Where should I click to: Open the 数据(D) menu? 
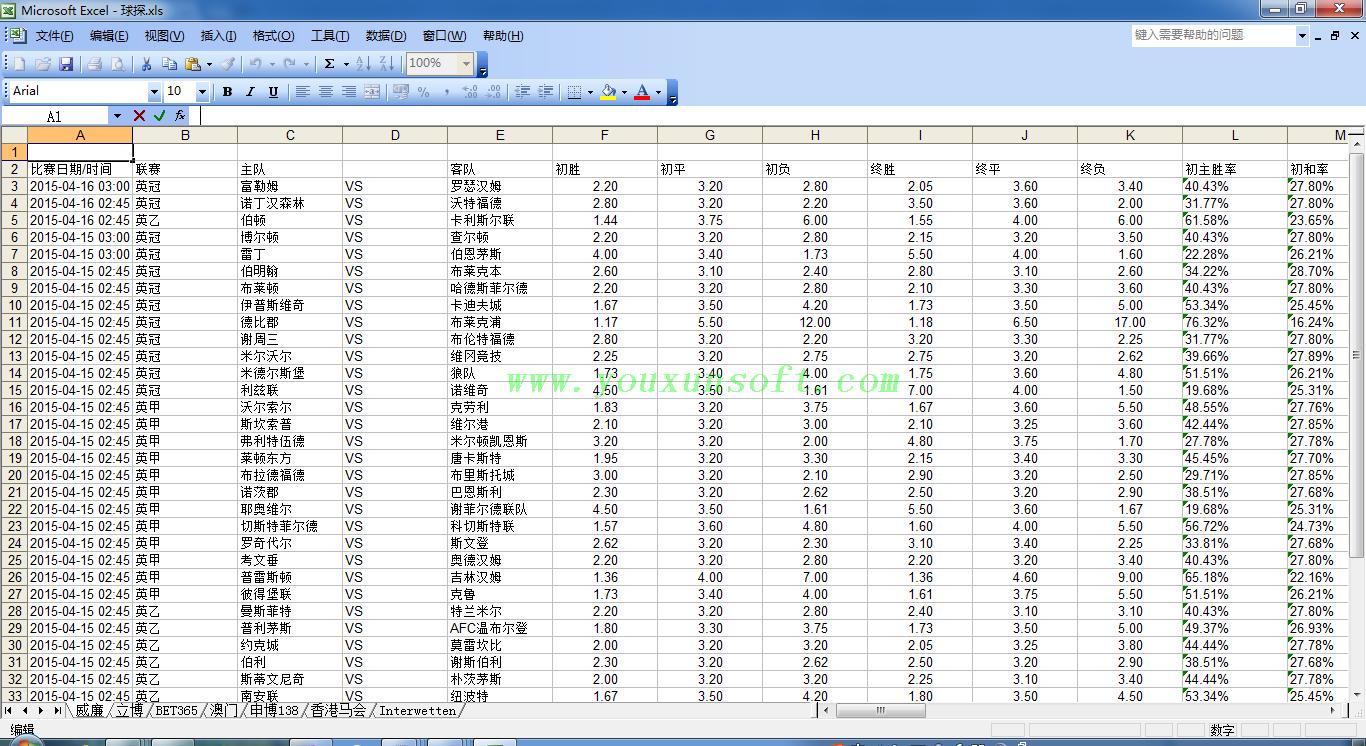(386, 36)
